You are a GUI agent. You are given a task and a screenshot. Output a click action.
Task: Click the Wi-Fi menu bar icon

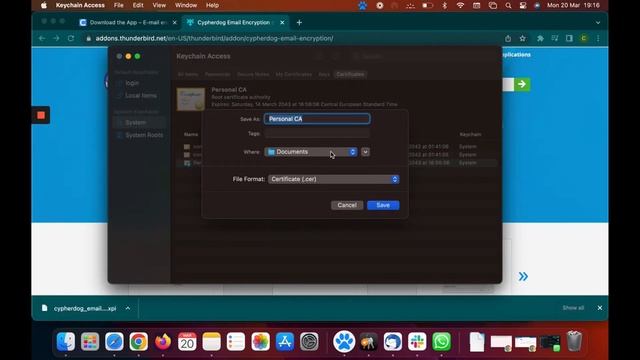[460, 5]
